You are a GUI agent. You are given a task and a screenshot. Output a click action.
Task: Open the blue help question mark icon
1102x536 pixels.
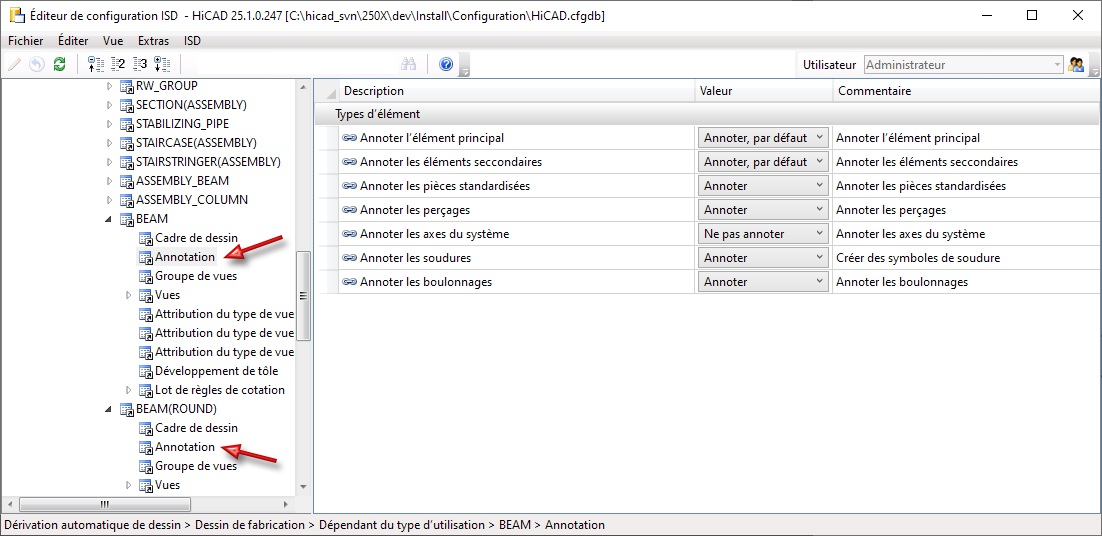(446, 65)
